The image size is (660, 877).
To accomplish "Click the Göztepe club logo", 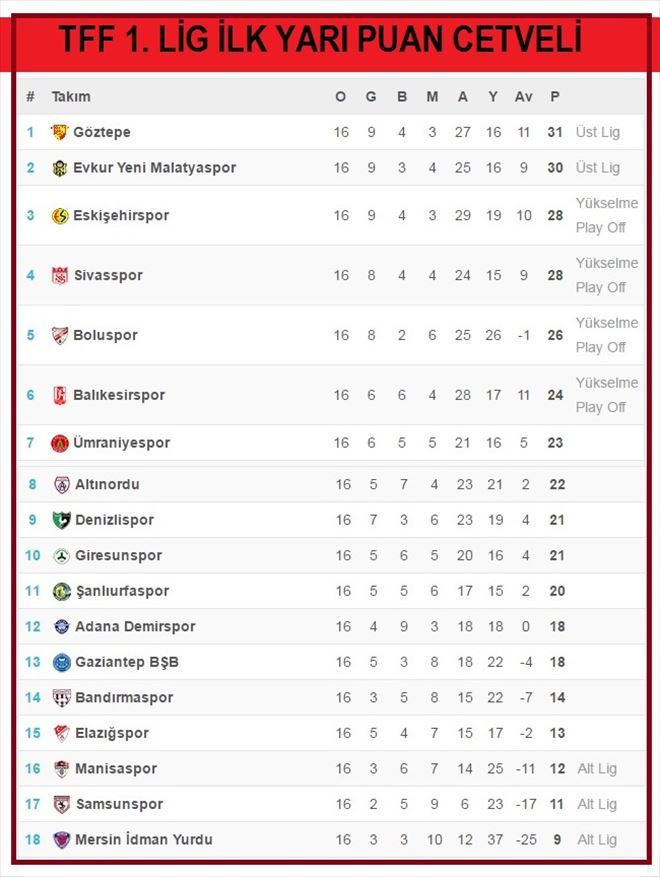I will [x=59, y=132].
